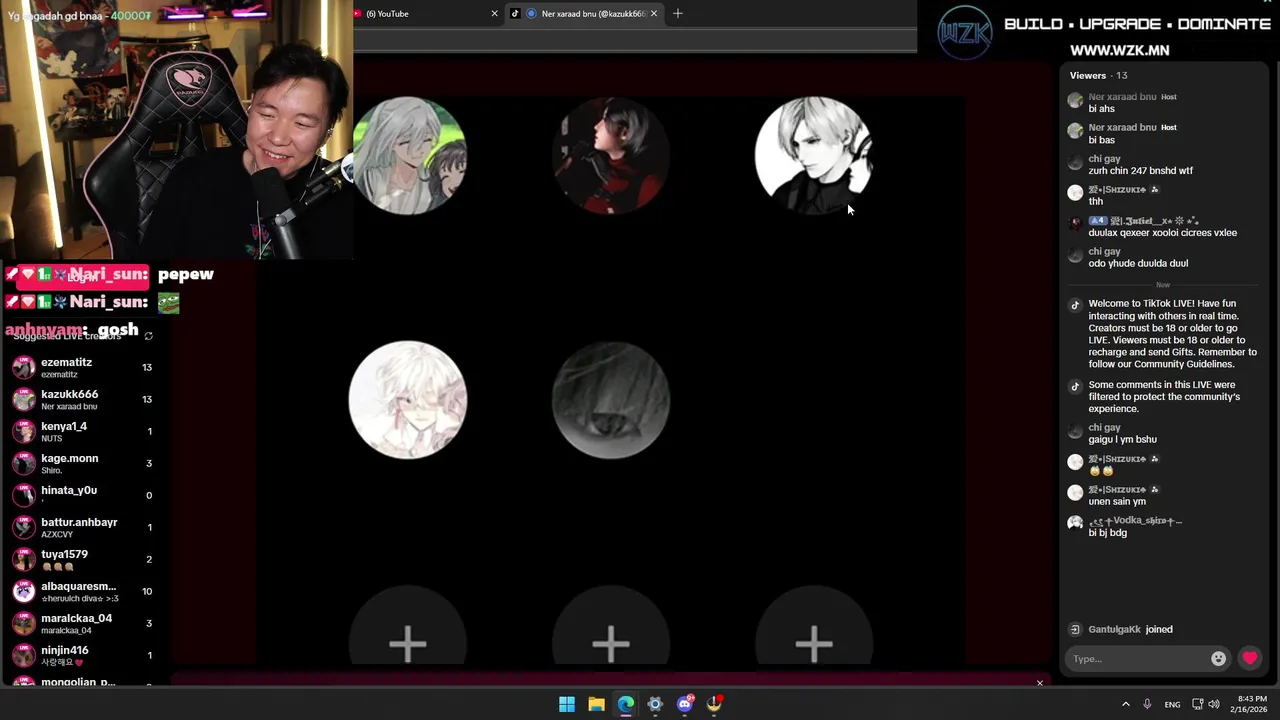The image size is (1280, 720).
Task: Open kenya1_4's live avatar
Action: [24, 432]
